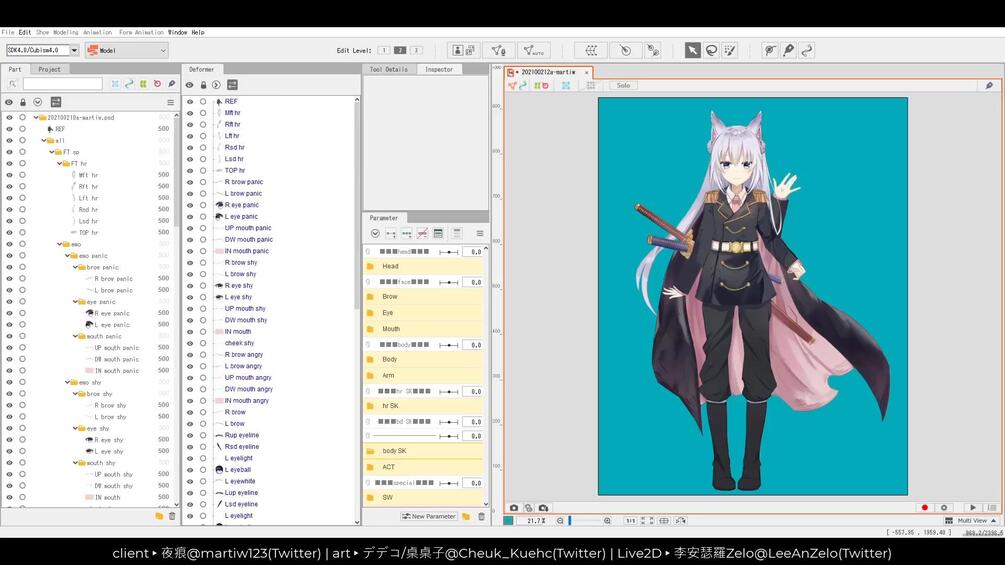The image size is (1005, 565).
Task: Click the head parameter slider
Action: coord(449,252)
